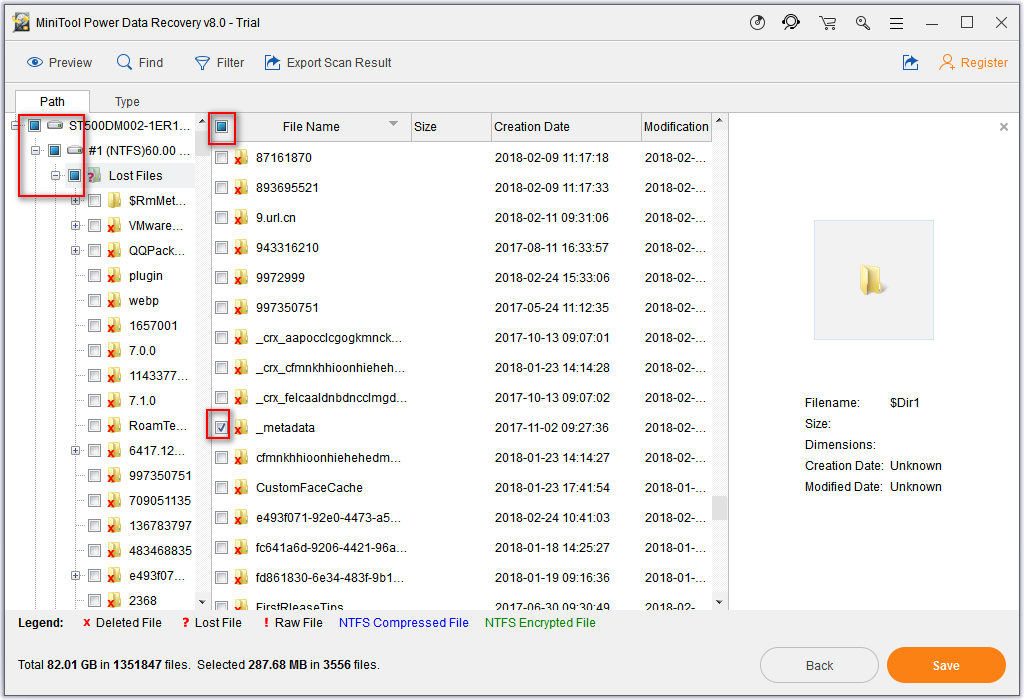
Task: Select the 1657001 folder in tree
Action: [153, 326]
